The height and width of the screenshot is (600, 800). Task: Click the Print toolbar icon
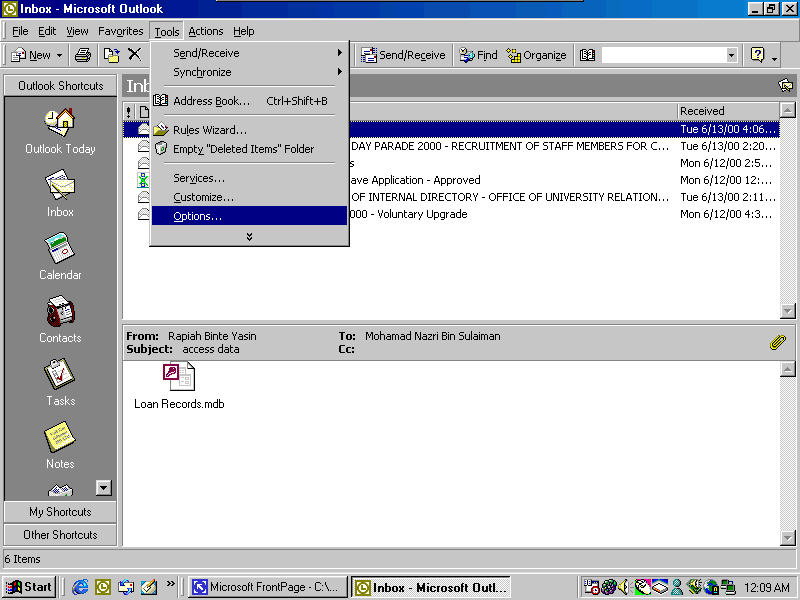coord(83,55)
